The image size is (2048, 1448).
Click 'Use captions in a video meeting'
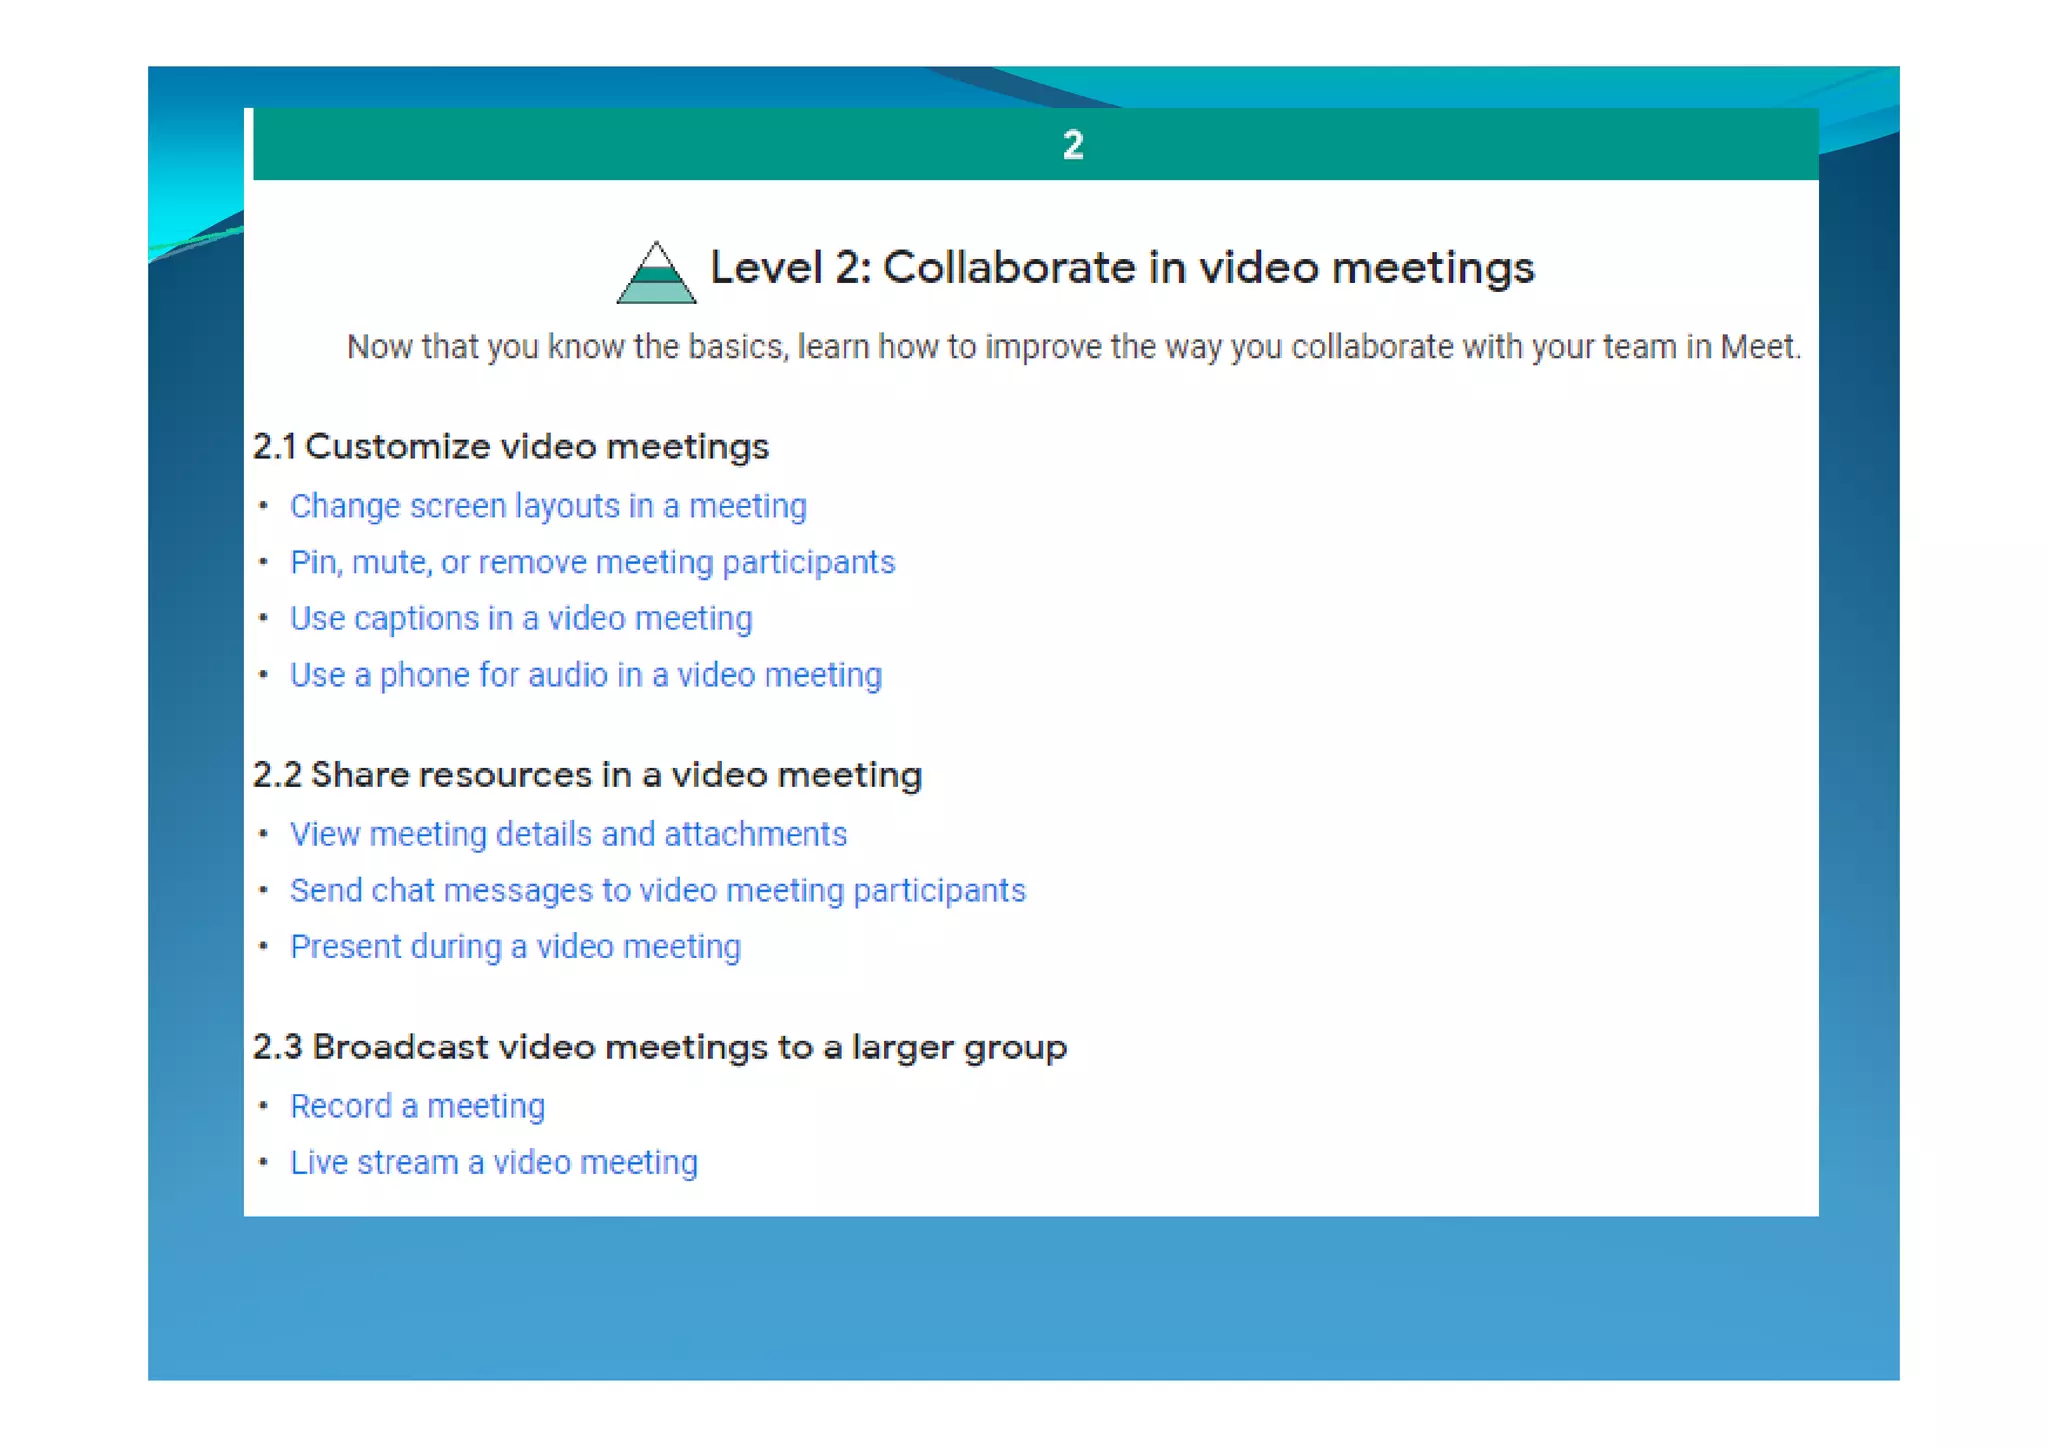[x=521, y=619]
